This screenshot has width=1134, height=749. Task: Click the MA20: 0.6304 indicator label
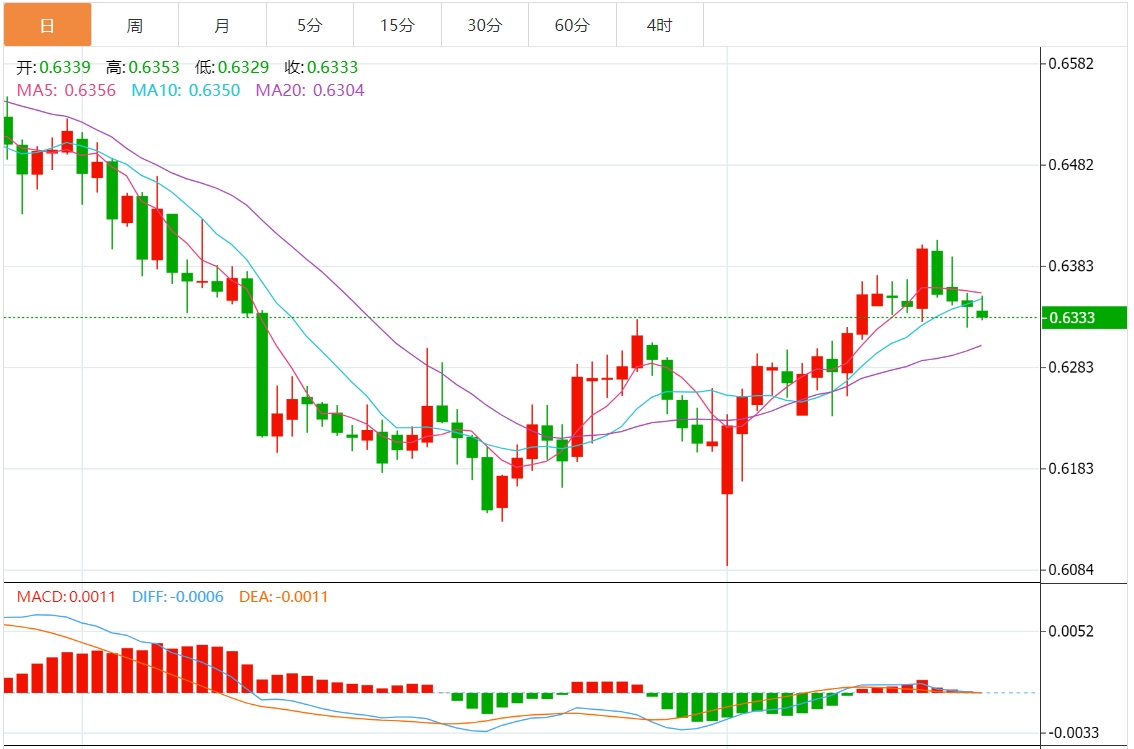click(310, 90)
